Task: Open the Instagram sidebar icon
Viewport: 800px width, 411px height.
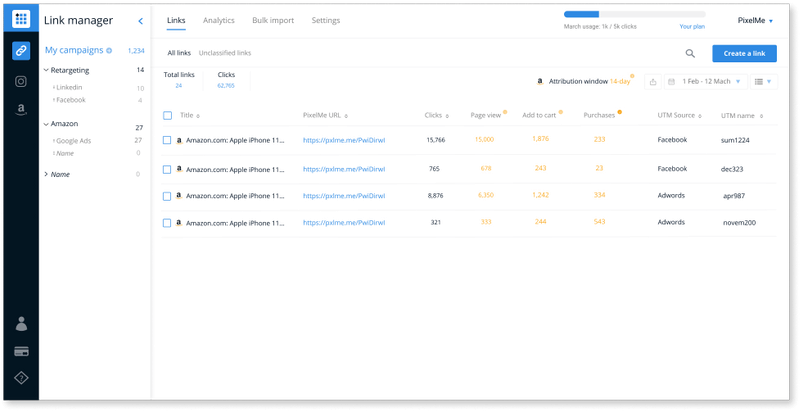Action: [21, 81]
